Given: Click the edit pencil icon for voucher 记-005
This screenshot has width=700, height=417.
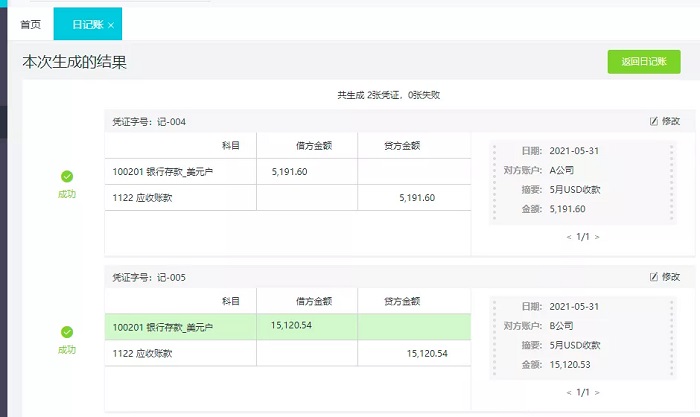Looking at the screenshot, I should pyautogui.click(x=654, y=276).
